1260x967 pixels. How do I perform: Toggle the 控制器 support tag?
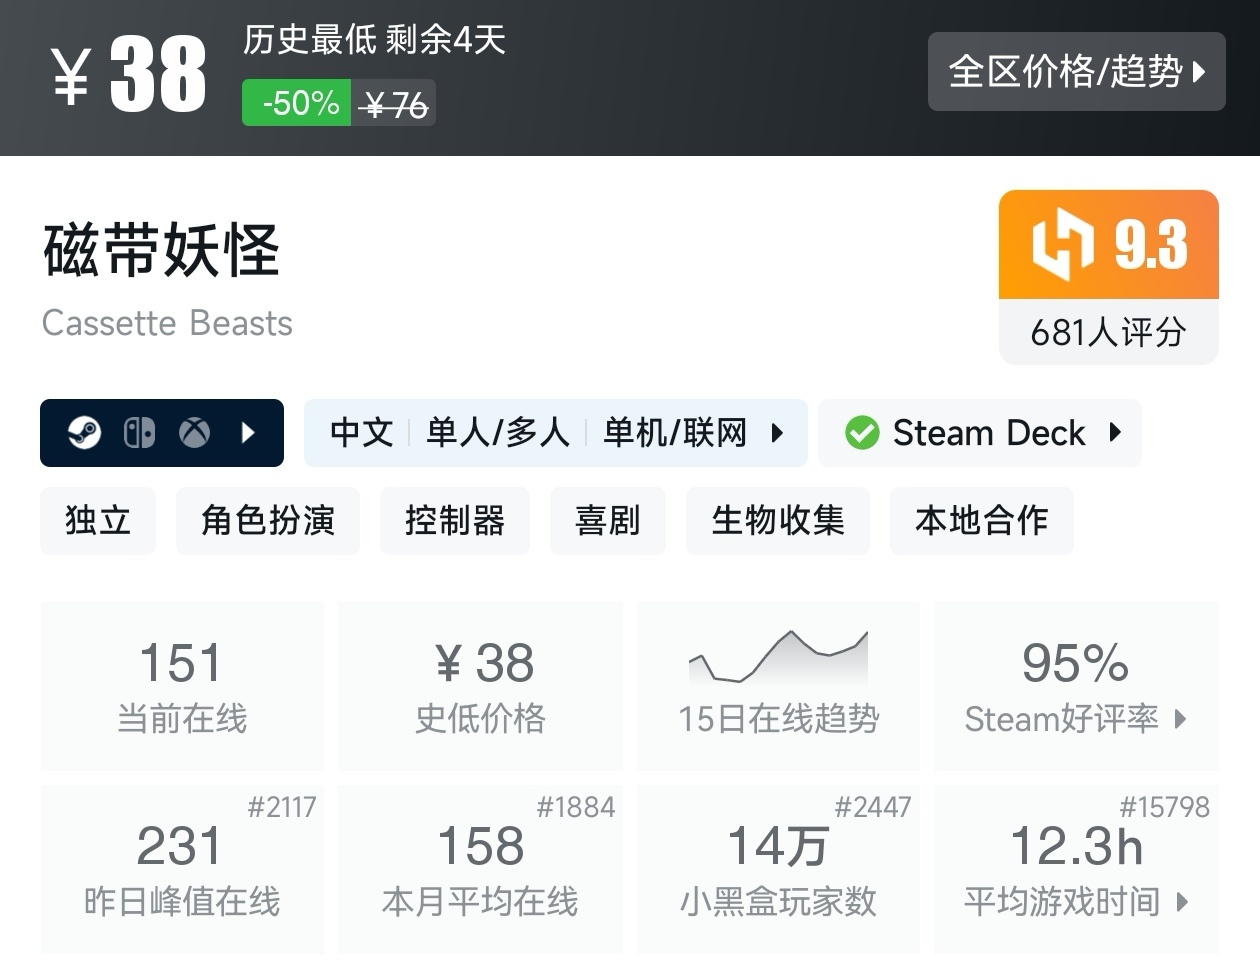coord(454,521)
